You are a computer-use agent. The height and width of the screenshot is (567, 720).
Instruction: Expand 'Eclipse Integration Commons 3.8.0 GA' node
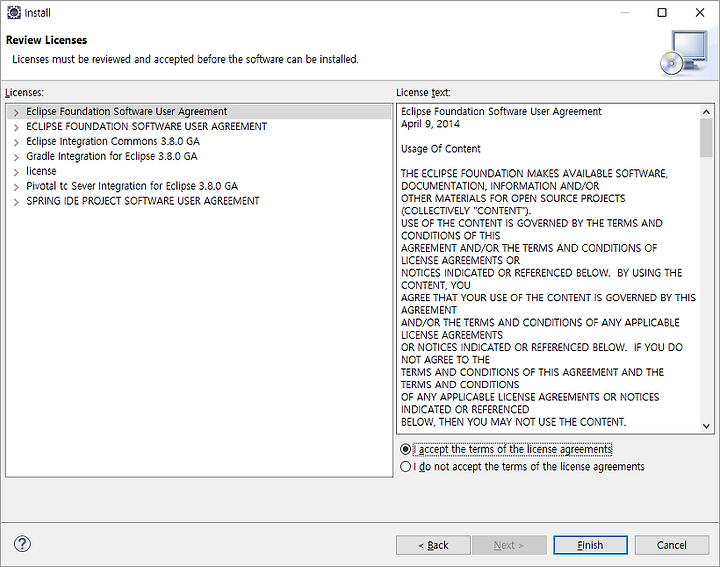click(16, 142)
